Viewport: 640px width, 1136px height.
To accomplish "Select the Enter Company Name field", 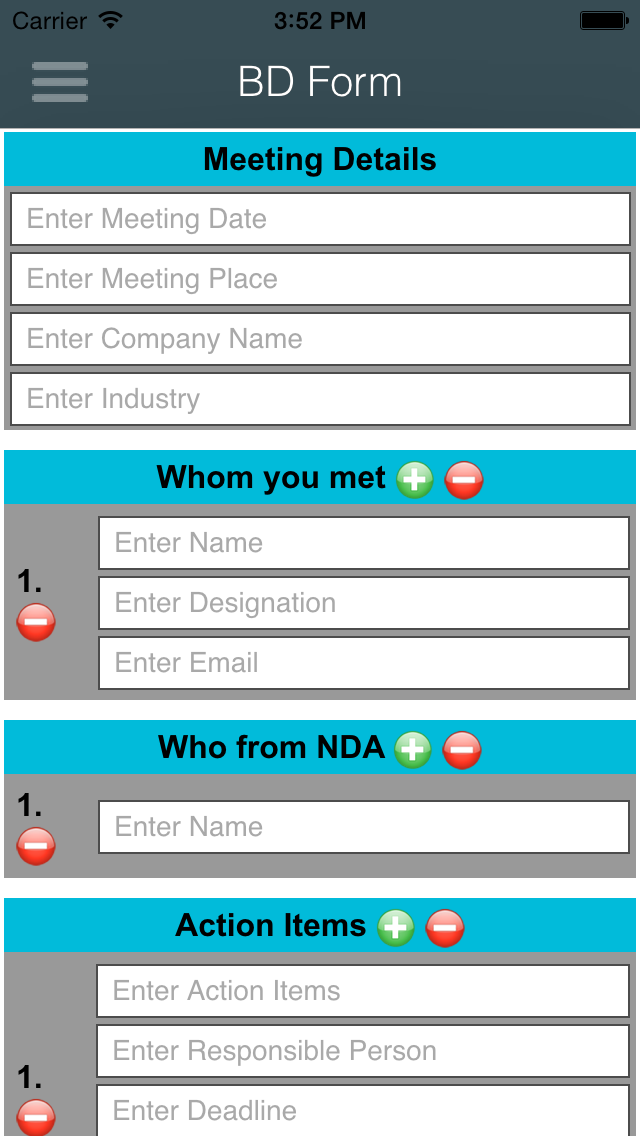I will [x=320, y=339].
